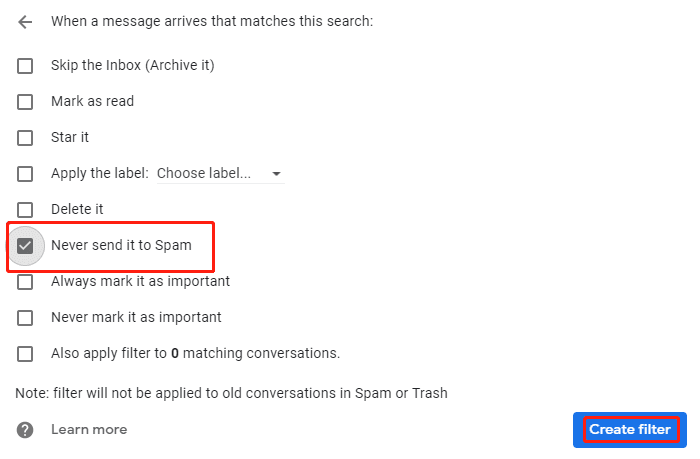This screenshot has width=700, height=459.
Task: Enable the Mark as read checkbox
Action: coord(25,102)
